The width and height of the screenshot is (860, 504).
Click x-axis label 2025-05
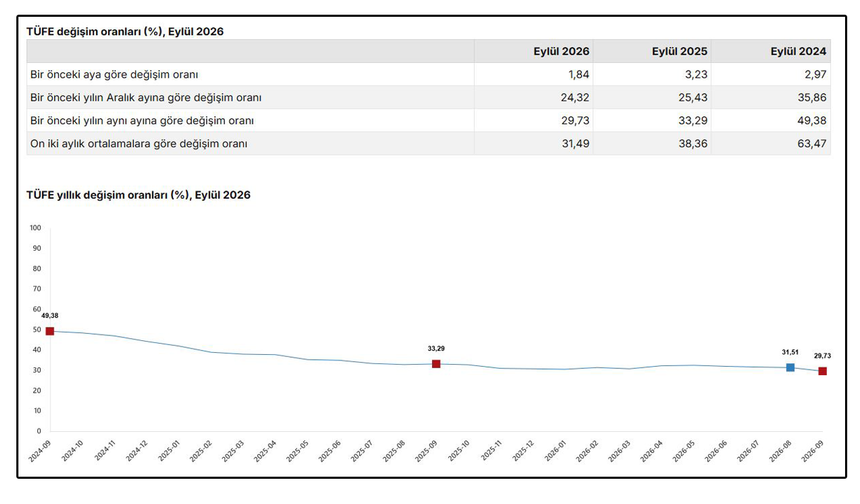click(x=297, y=451)
